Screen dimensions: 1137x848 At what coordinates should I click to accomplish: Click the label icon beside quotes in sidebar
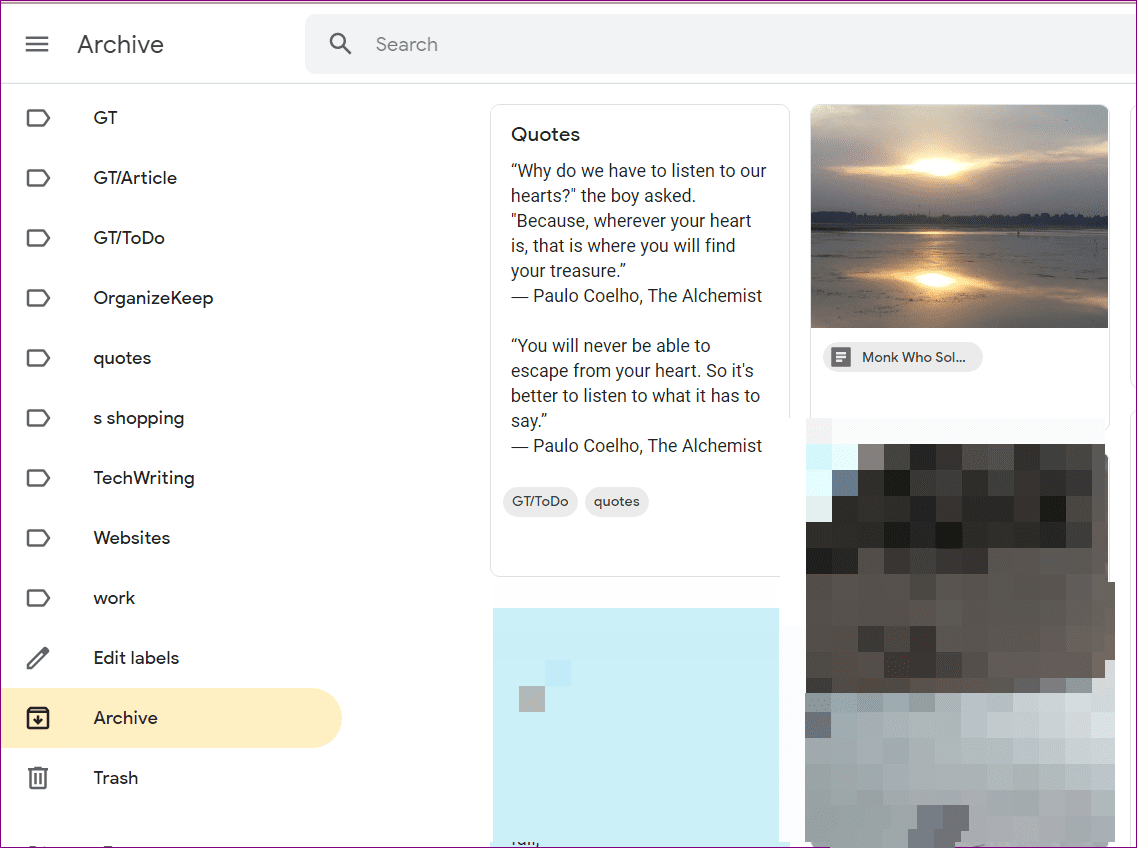point(38,358)
